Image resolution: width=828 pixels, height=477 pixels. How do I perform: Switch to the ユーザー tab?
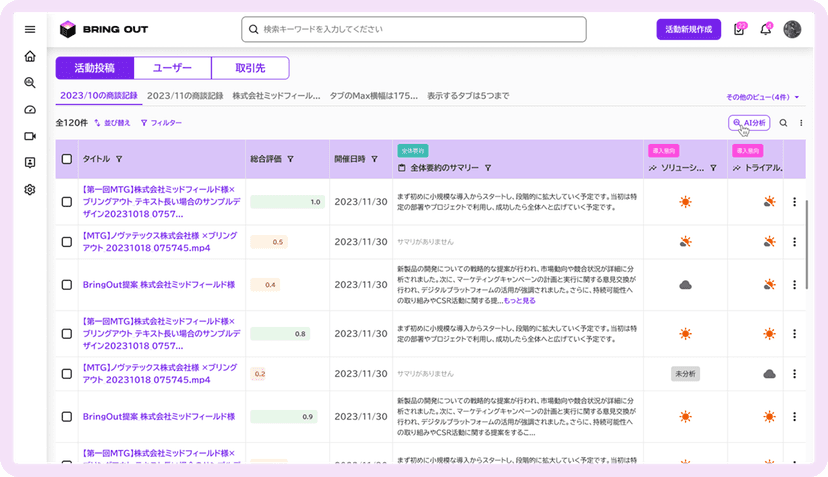pos(172,68)
